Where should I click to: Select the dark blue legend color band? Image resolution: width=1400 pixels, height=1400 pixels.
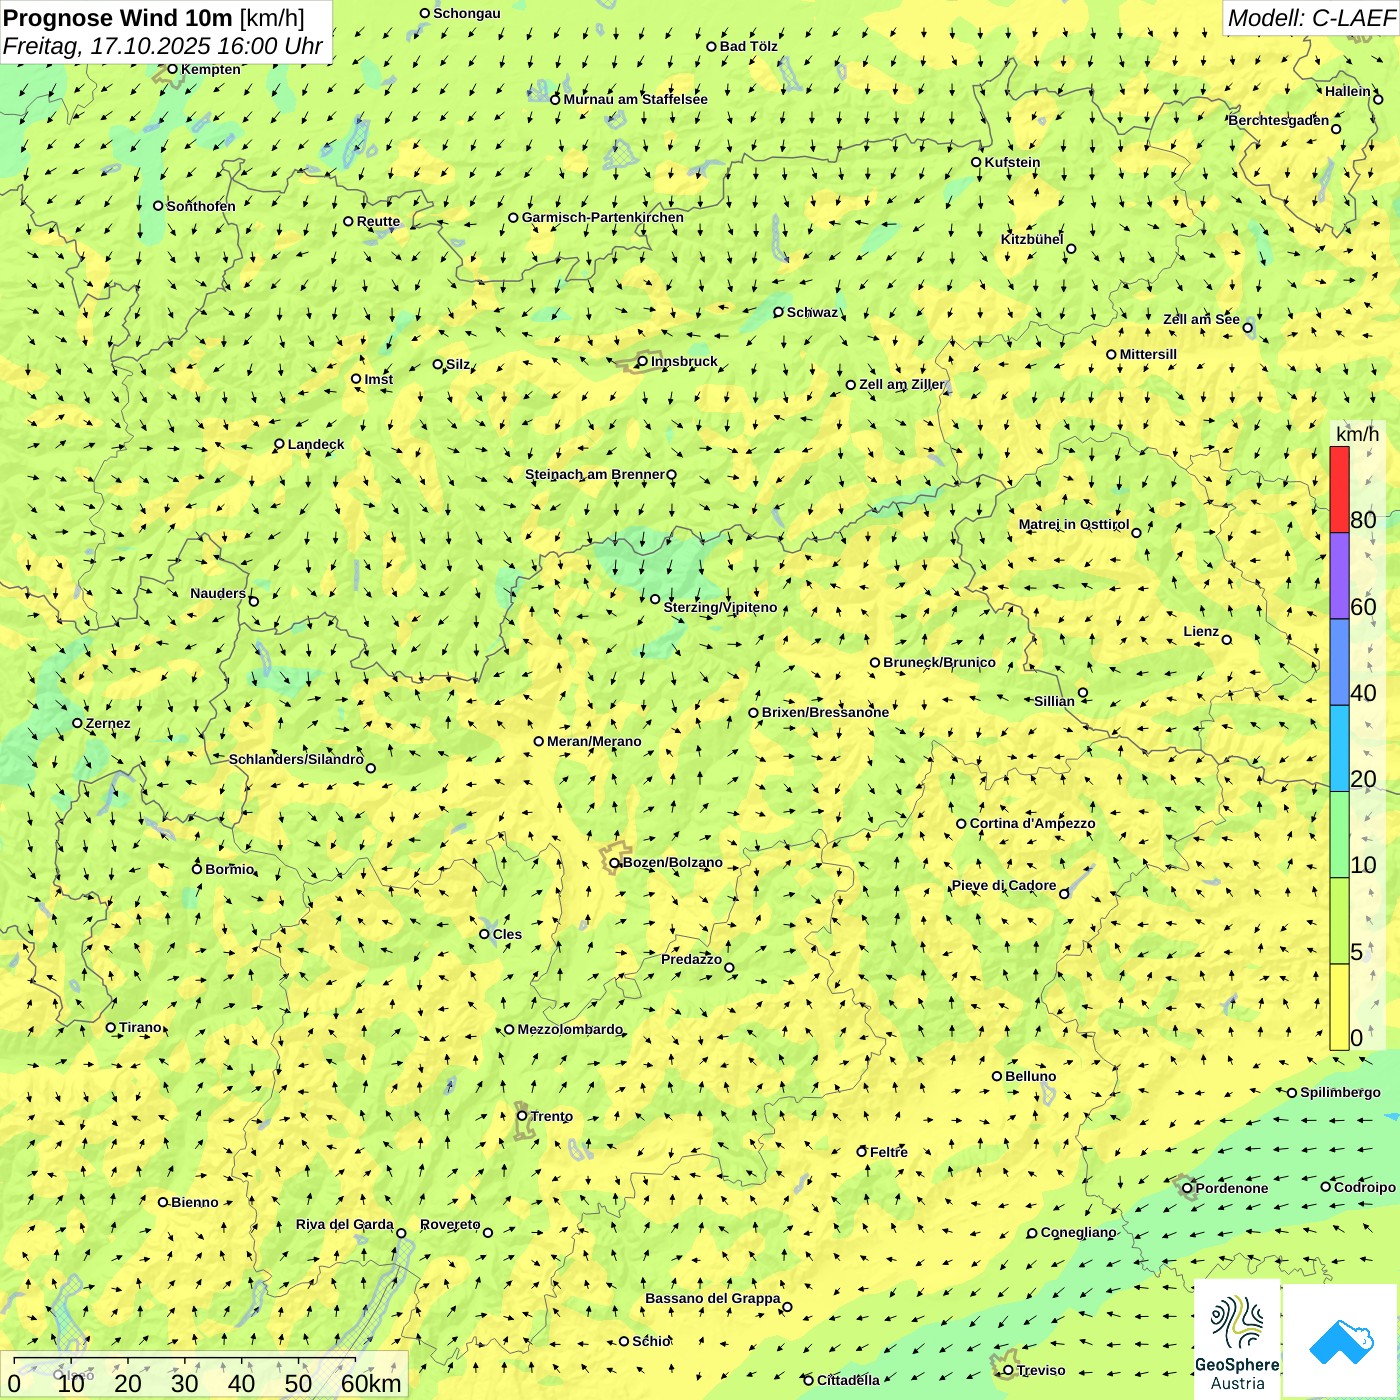pyautogui.click(x=1339, y=663)
